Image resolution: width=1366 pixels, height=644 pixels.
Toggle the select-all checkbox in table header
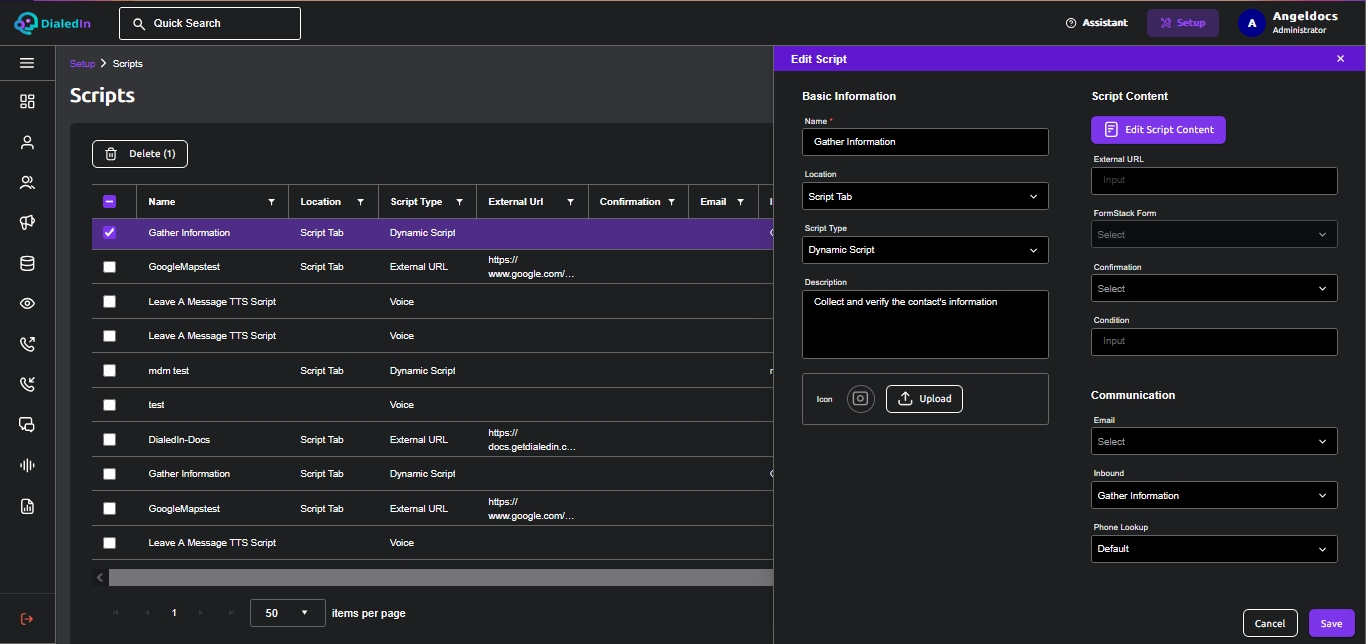coord(110,202)
